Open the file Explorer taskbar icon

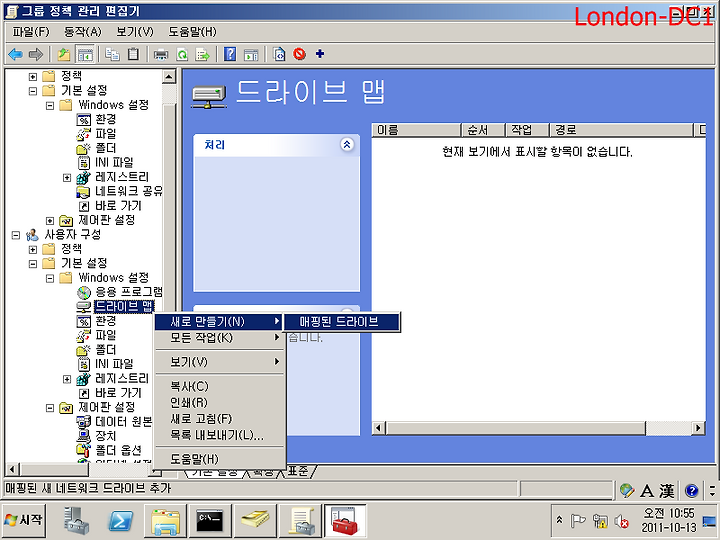click(165, 521)
